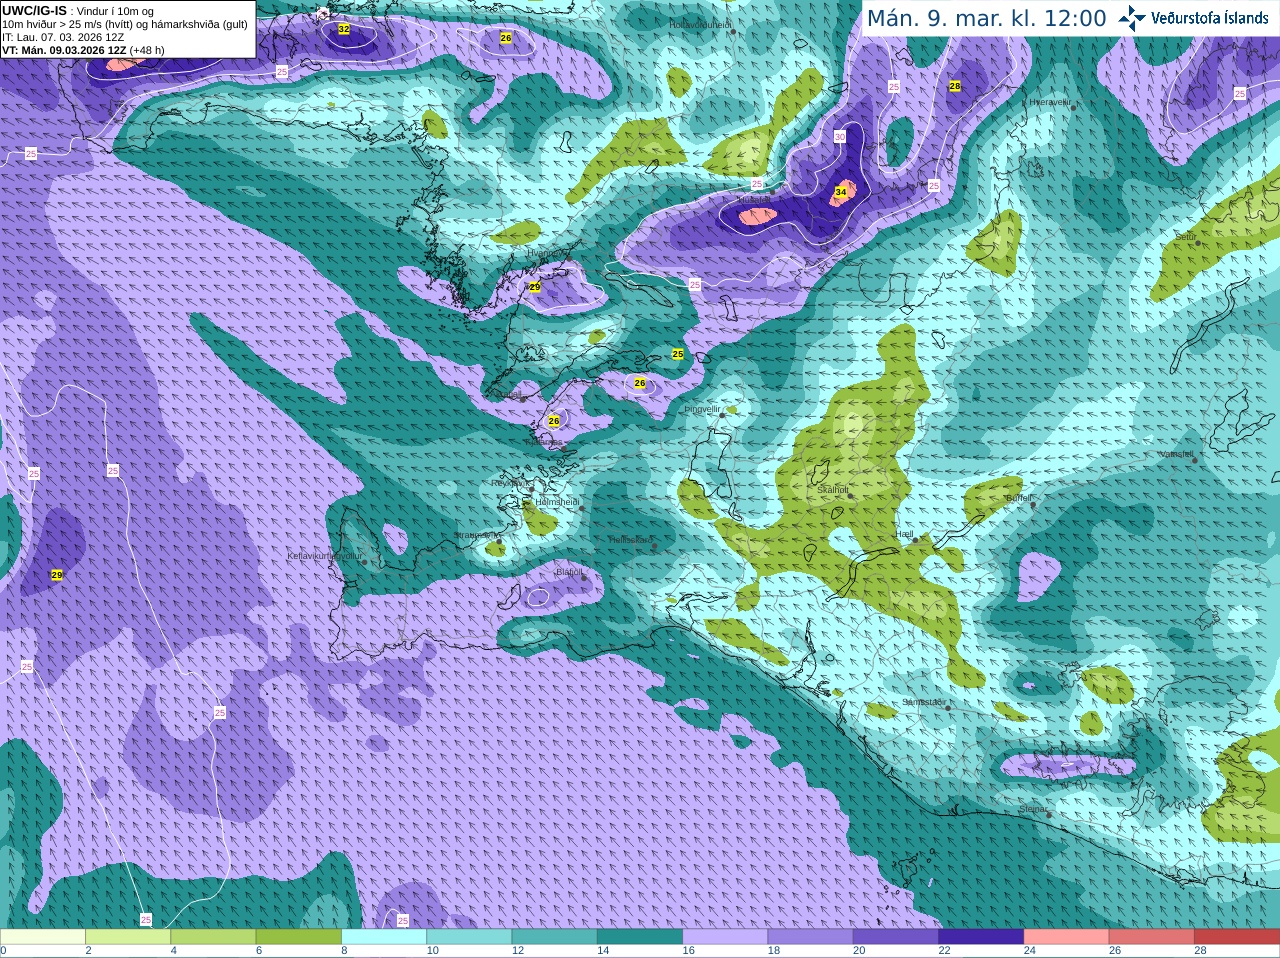The height and width of the screenshot is (958, 1280).
Task: Select the Hæll station label
Action: pos(905,534)
